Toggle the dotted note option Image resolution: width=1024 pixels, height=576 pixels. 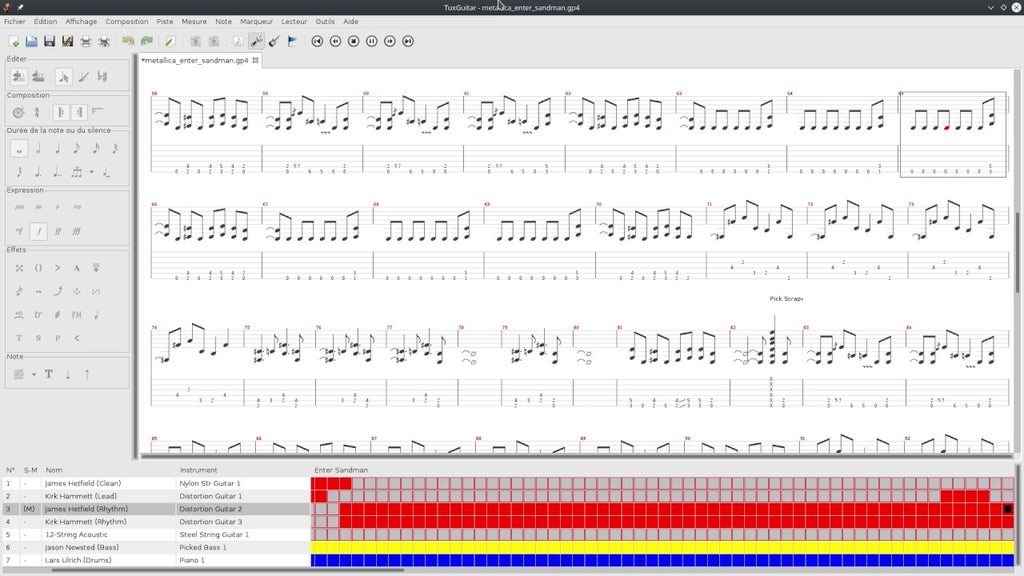click(x=38, y=172)
